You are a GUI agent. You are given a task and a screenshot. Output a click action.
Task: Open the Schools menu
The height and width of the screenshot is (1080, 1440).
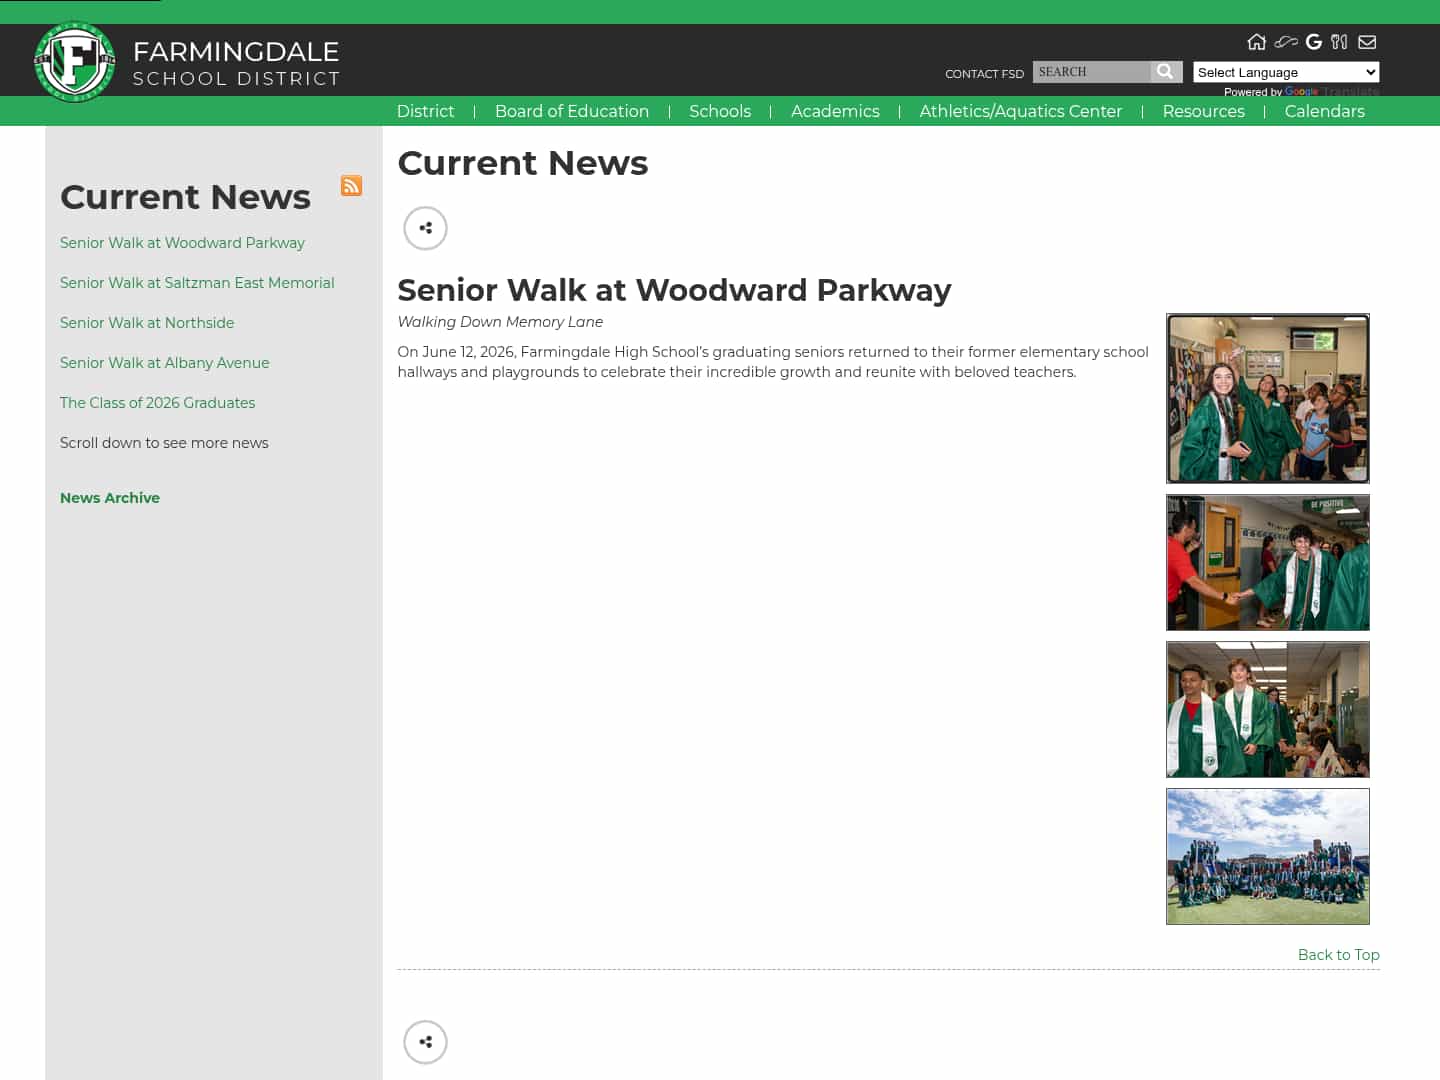pyautogui.click(x=720, y=111)
